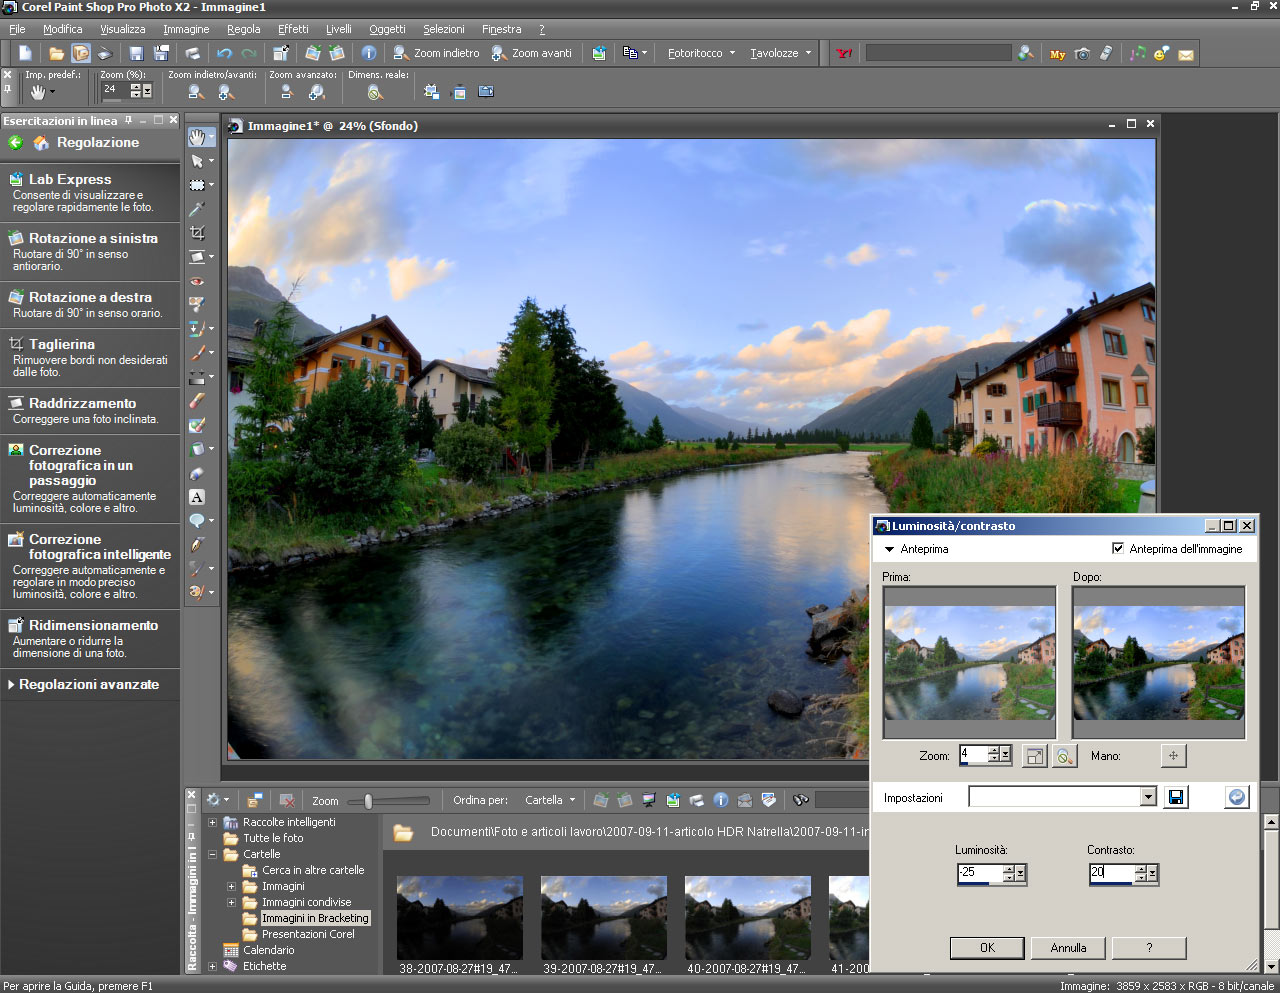Screen dimensions: 1280x993
Task: Reset dialog settings to default values
Action: pos(1237,797)
